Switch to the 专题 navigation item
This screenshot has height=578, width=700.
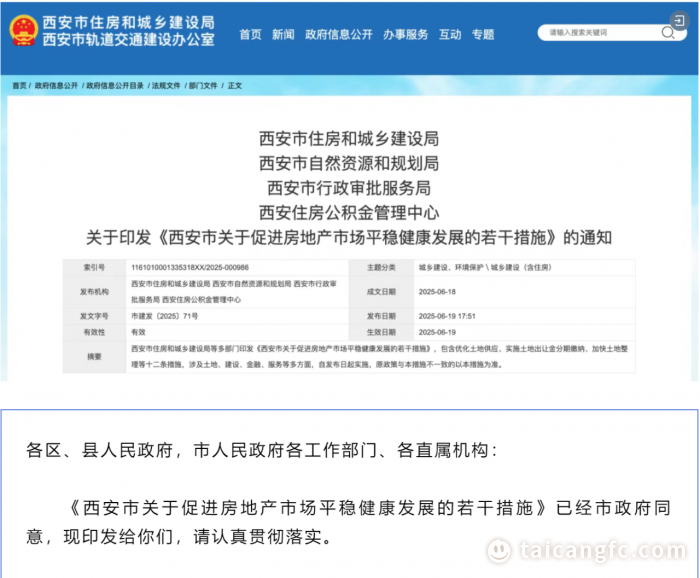(484, 34)
